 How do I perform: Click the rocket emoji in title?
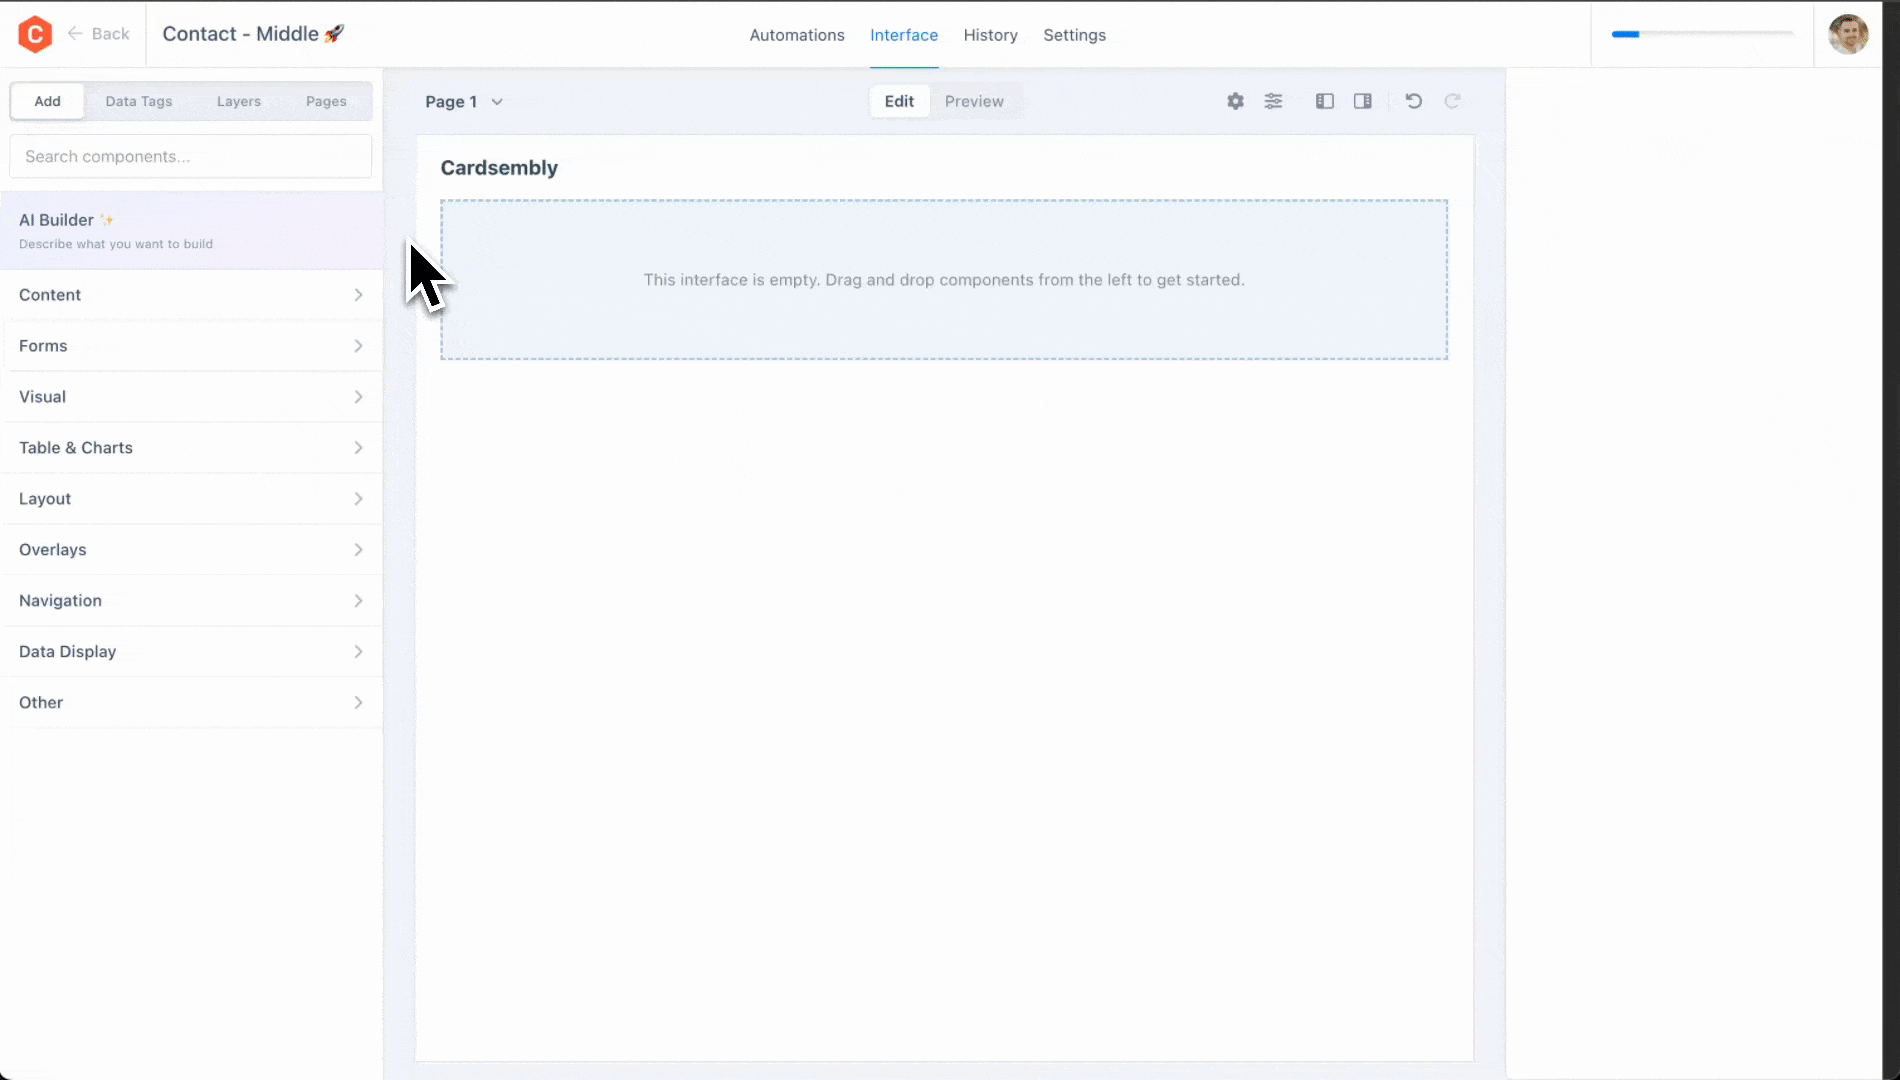click(334, 34)
